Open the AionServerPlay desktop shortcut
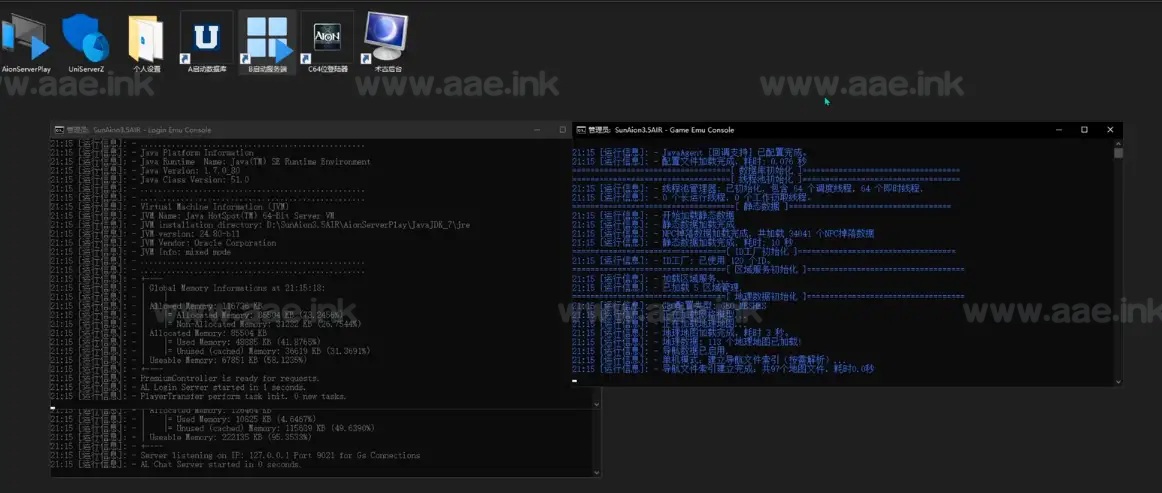This screenshot has width=1162, height=493. (26, 40)
